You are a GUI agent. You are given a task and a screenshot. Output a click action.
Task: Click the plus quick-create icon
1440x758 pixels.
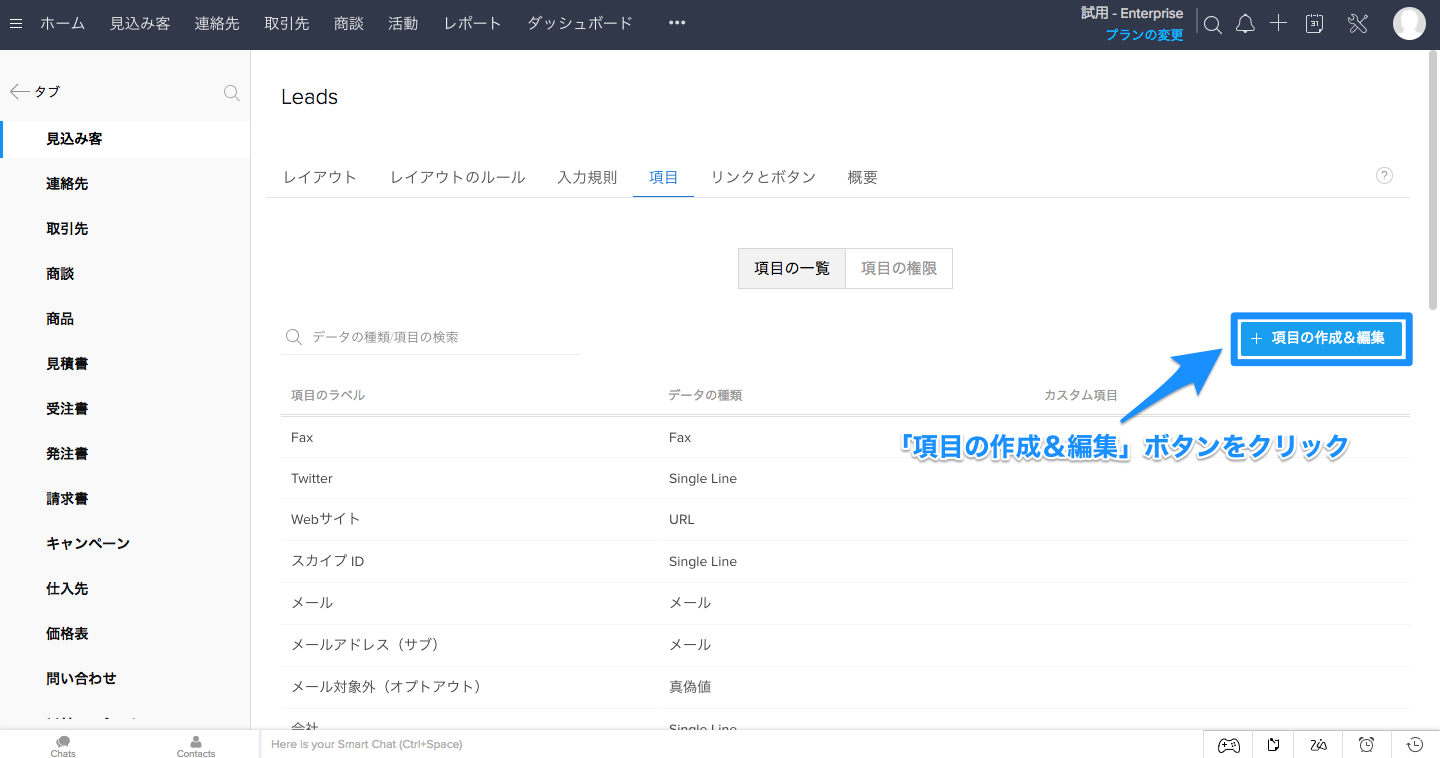tap(1278, 24)
